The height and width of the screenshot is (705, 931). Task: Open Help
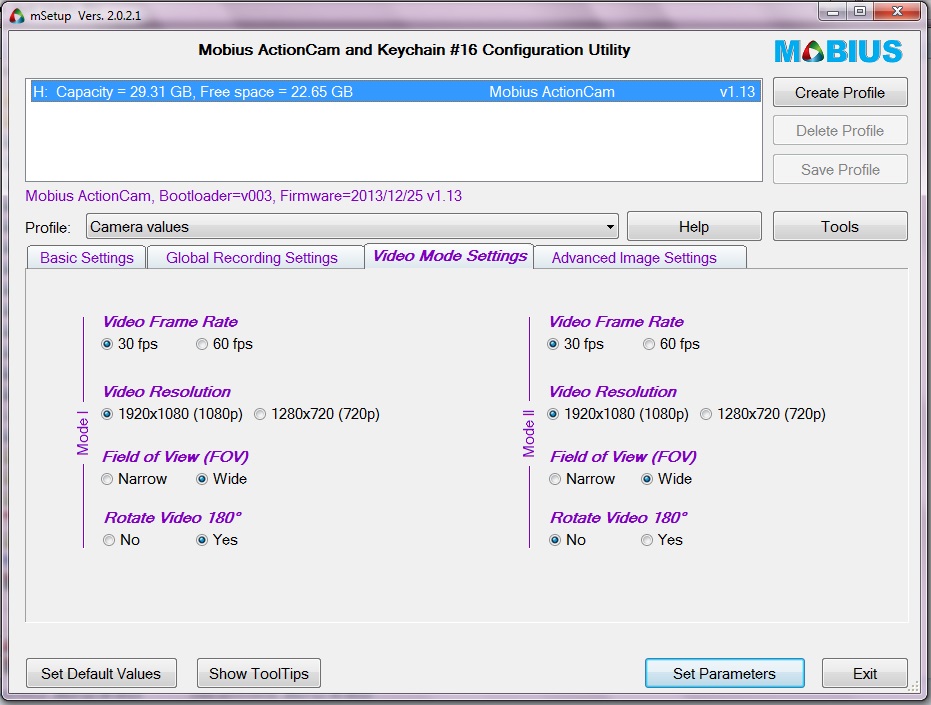[694, 226]
